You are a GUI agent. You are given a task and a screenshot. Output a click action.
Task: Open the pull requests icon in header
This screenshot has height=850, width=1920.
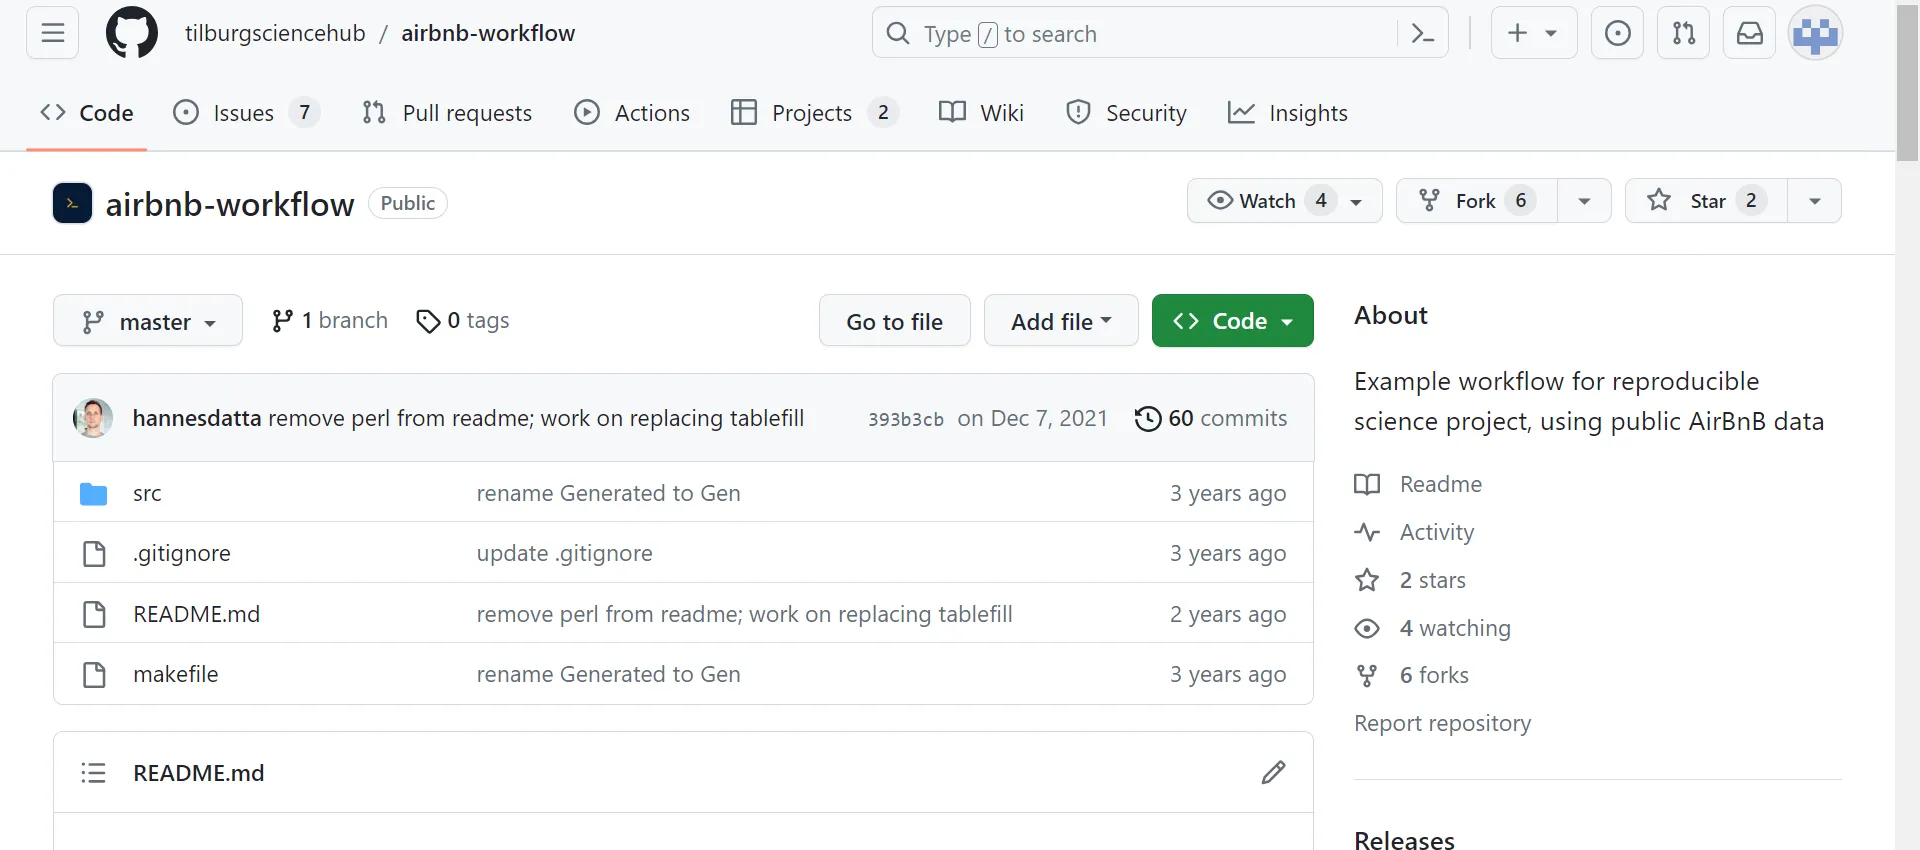pos(1684,33)
